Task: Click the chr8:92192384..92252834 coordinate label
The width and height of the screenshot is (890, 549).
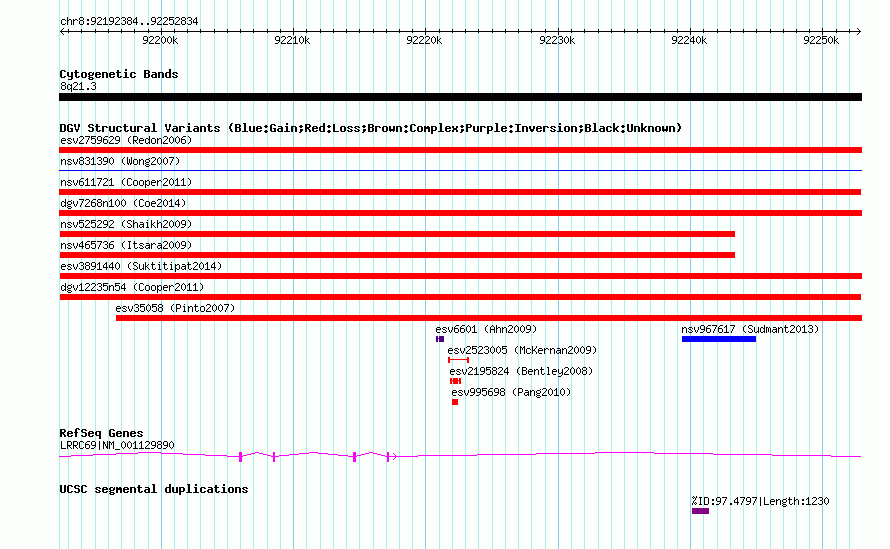Action: 129,22
